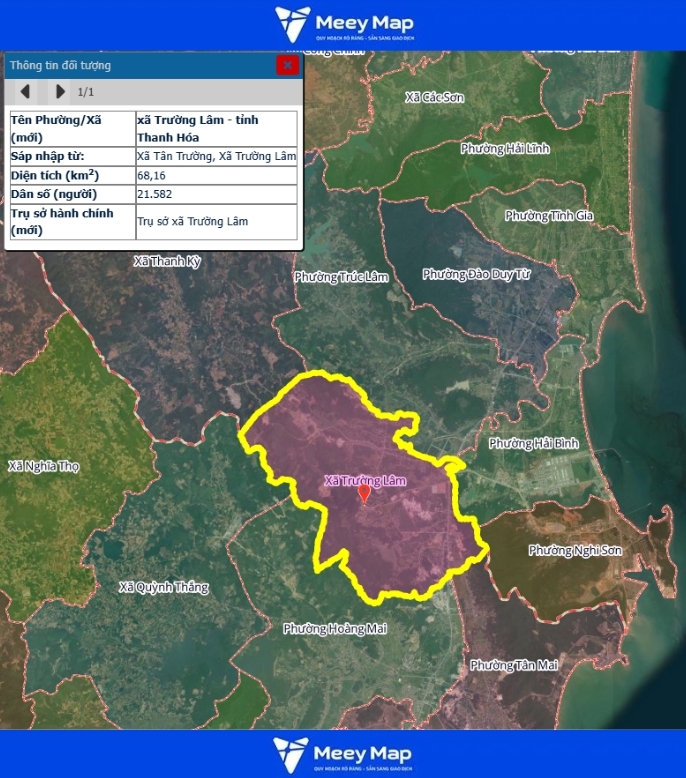Click the Phường Trúc Lâm label
Image resolution: width=686 pixels, height=778 pixels.
pos(340,277)
